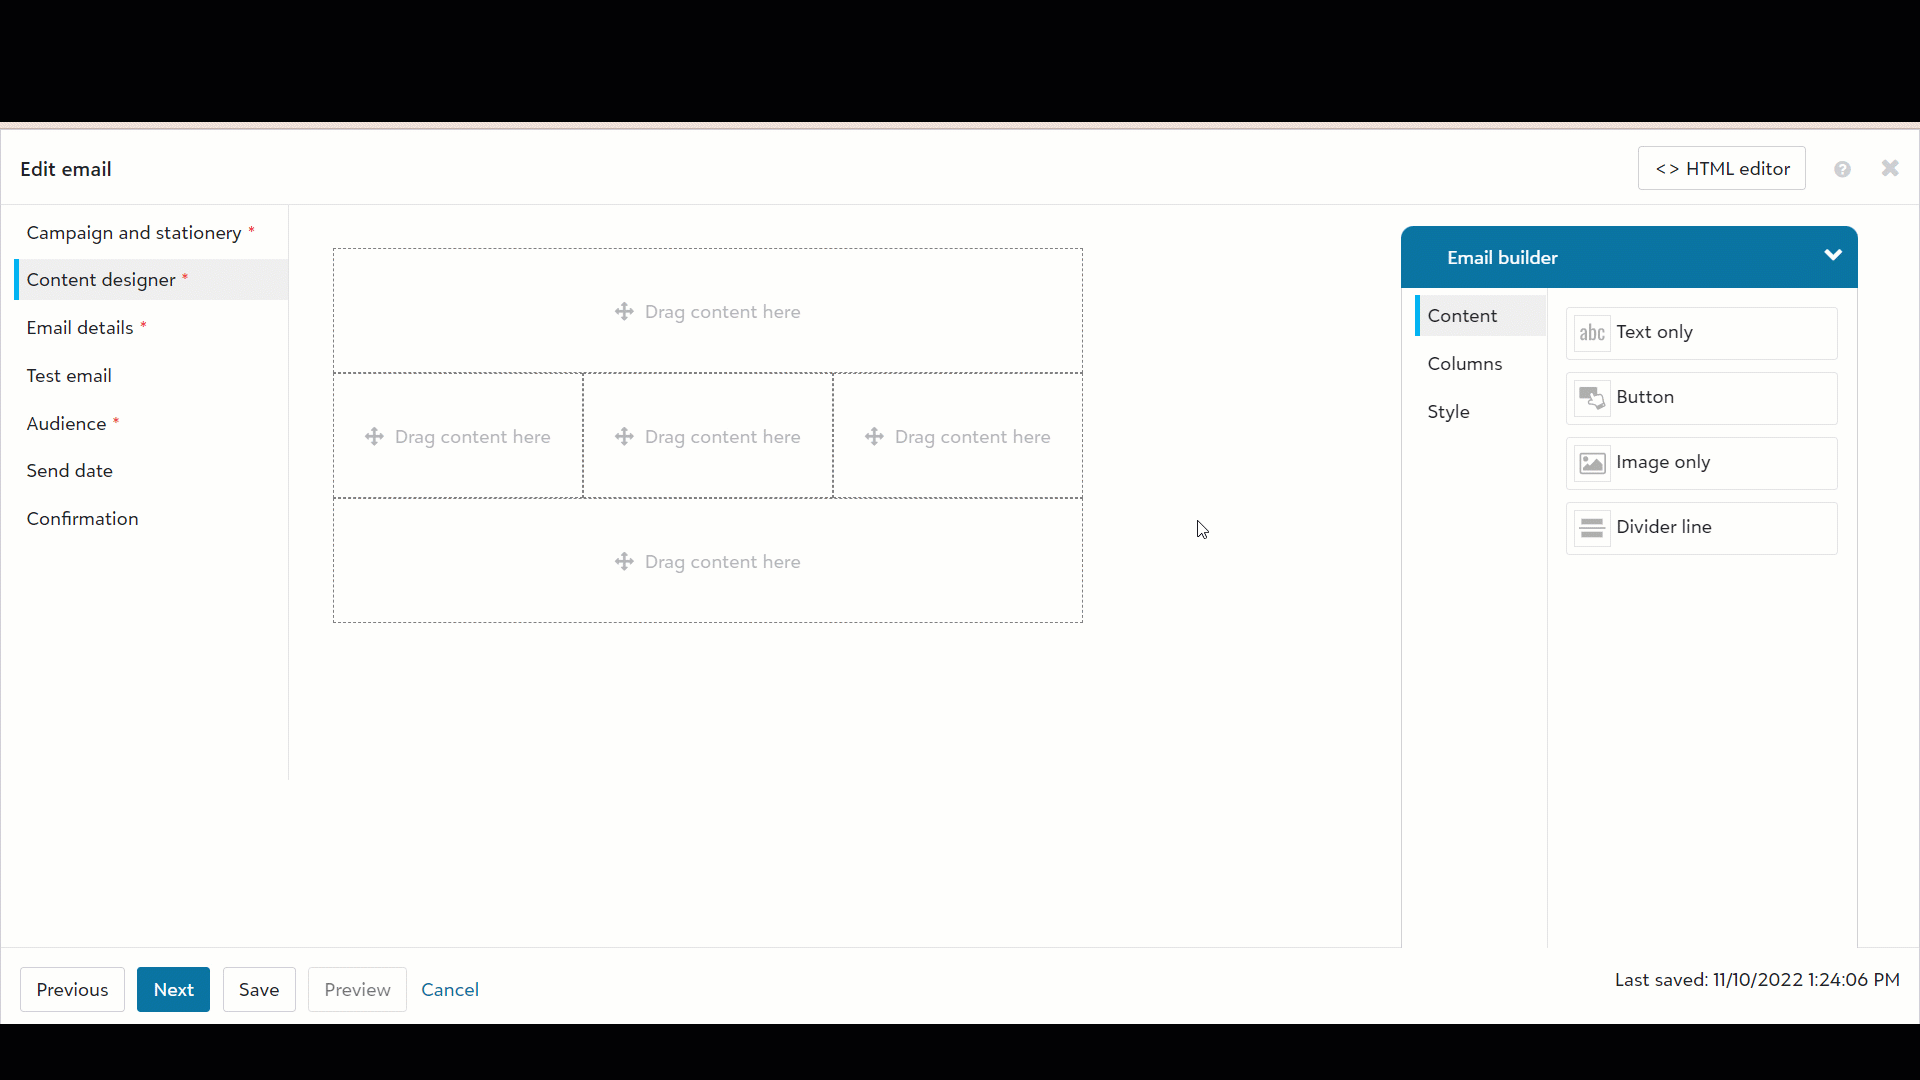Select the Button content block icon
Screen dimensions: 1920x1080
click(1592, 397)
